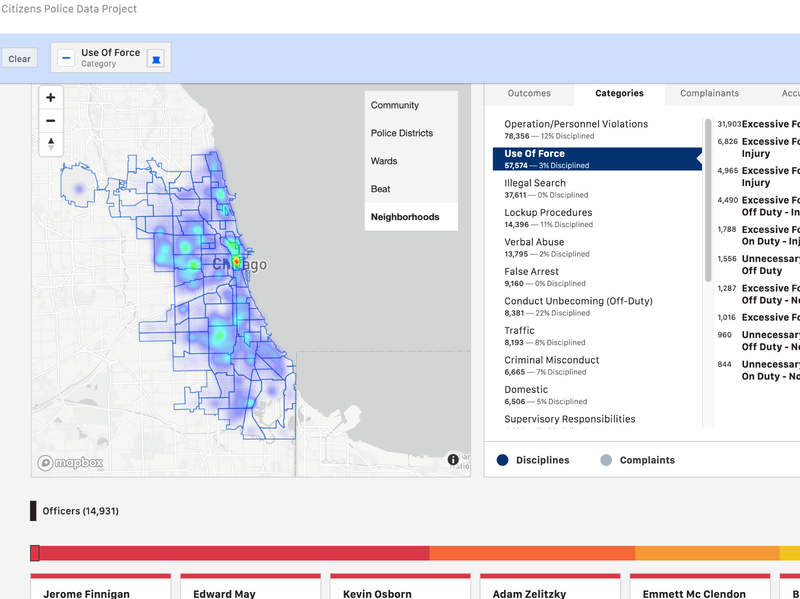
Task: Switch map boundaries to Wards
Action: click(384, 161)
